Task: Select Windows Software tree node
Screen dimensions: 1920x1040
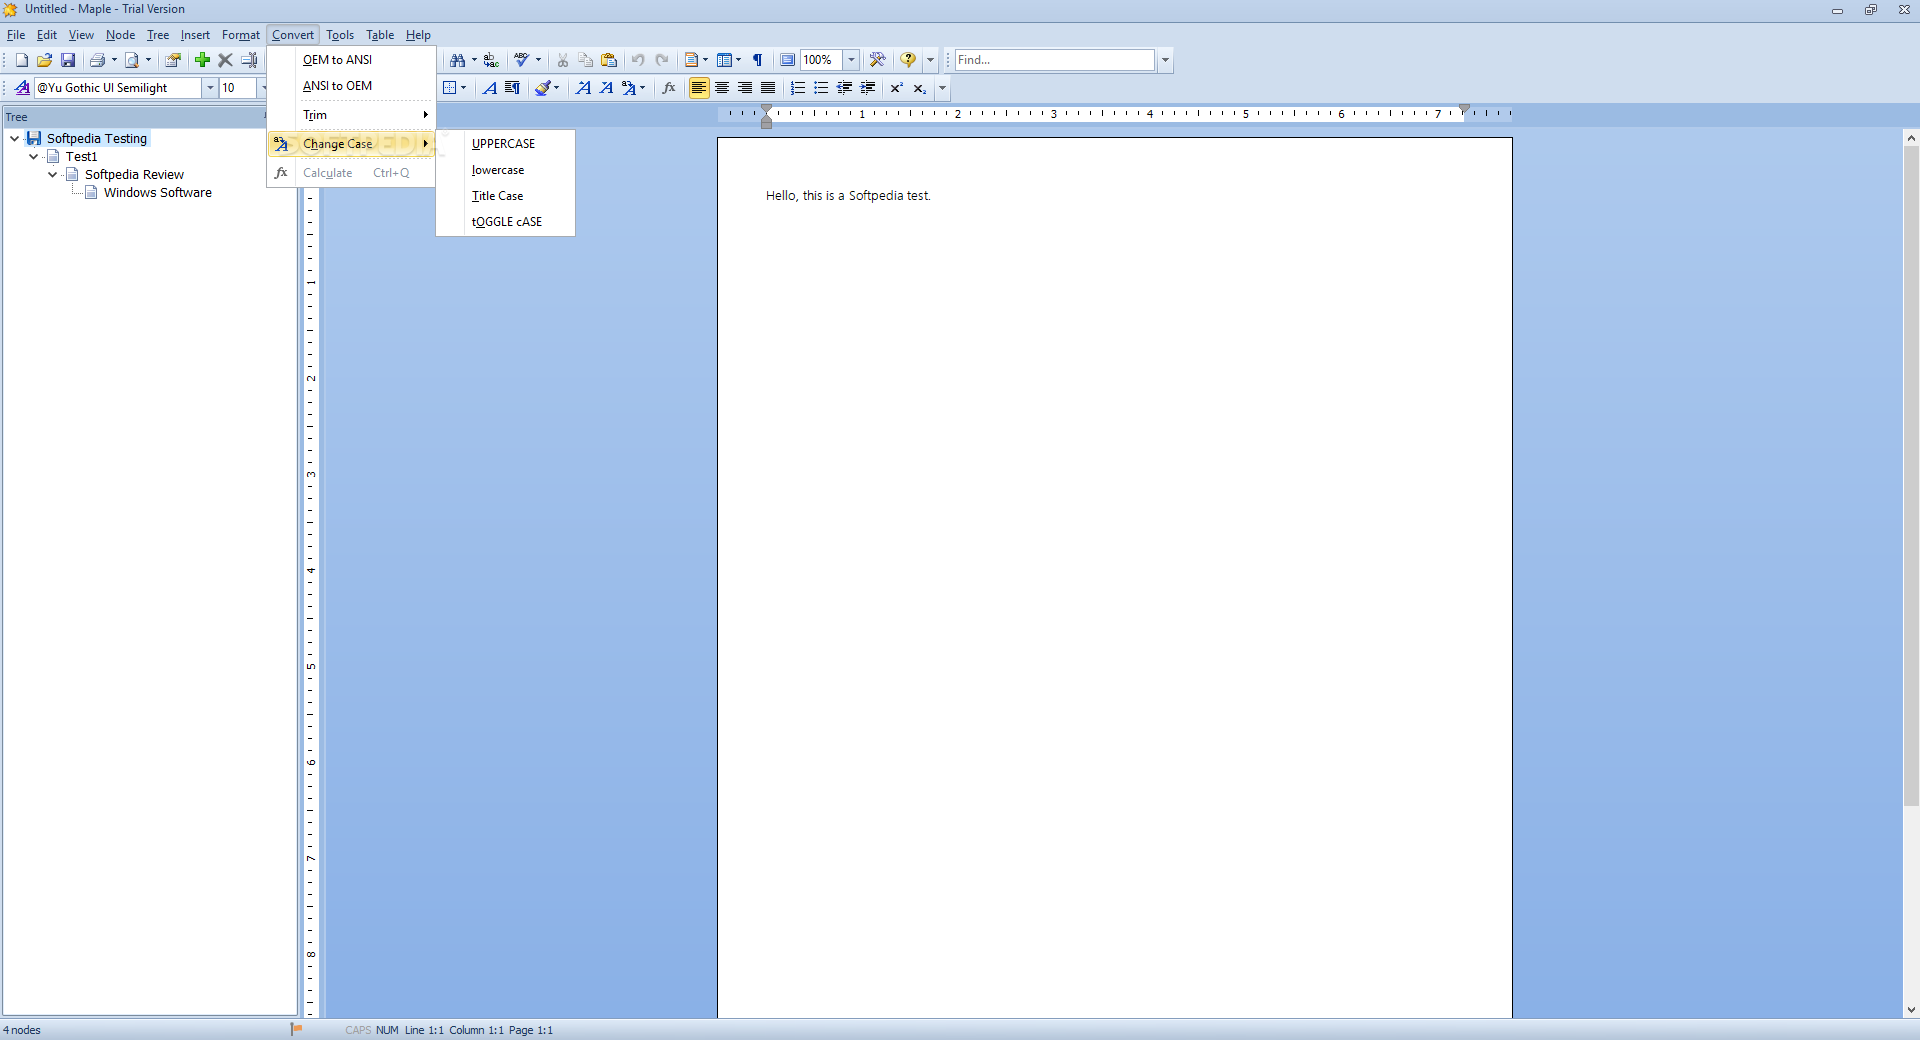Action: [157, 193]
